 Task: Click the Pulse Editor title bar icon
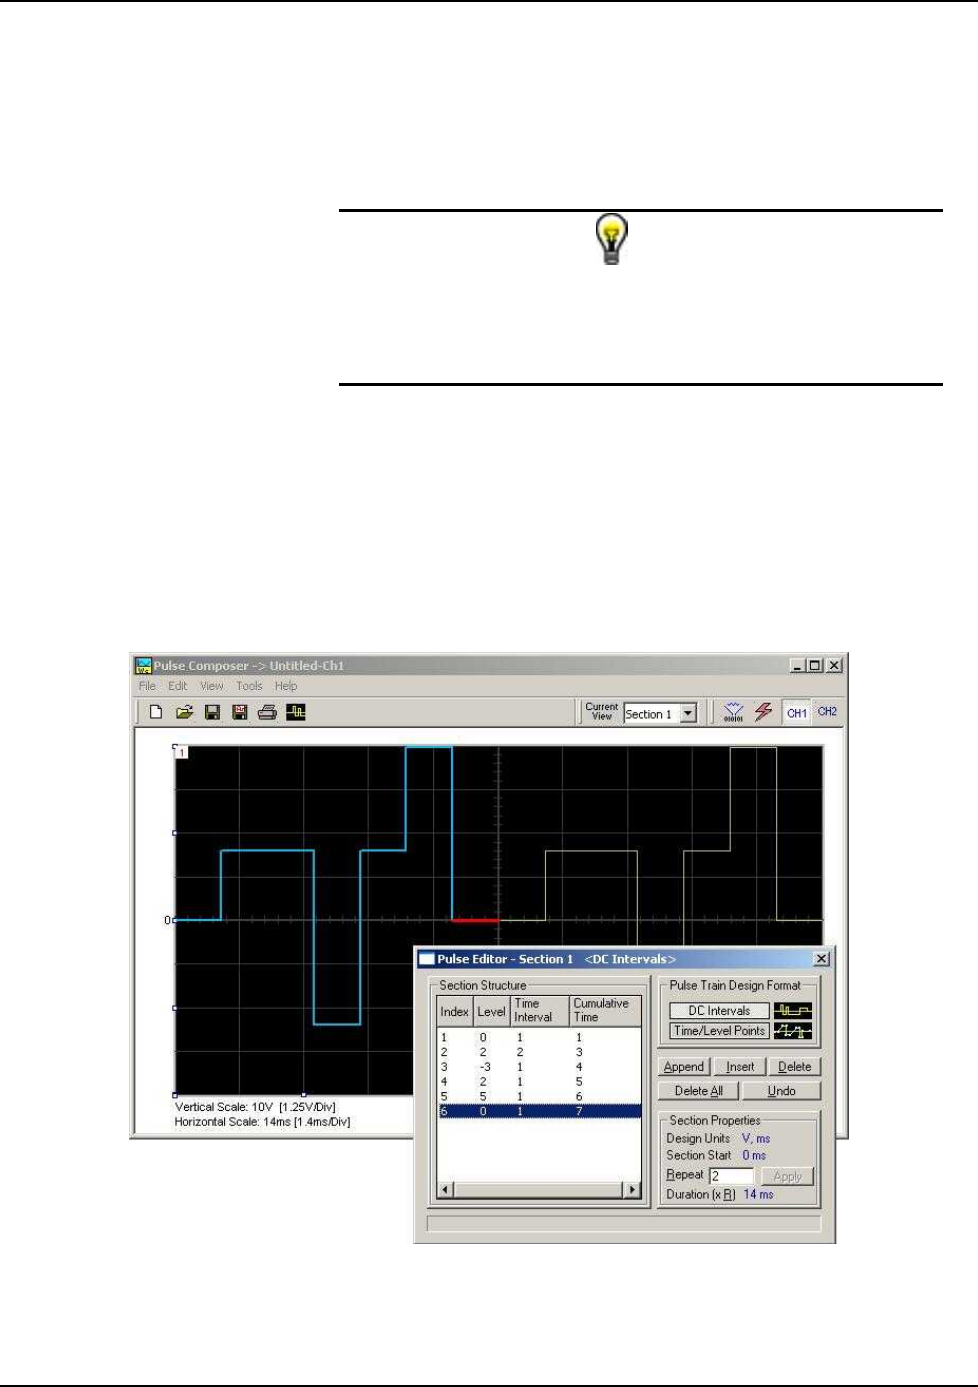[426, 959]
